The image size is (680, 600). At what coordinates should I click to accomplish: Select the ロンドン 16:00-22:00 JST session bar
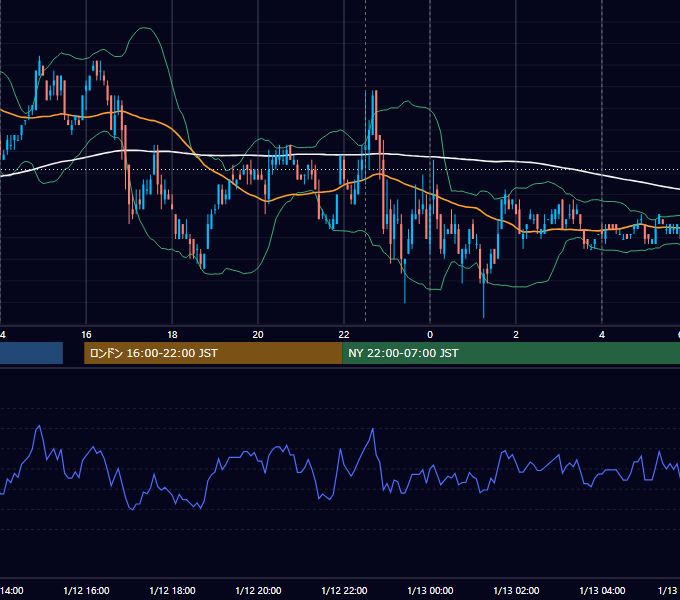coord(213,353)
